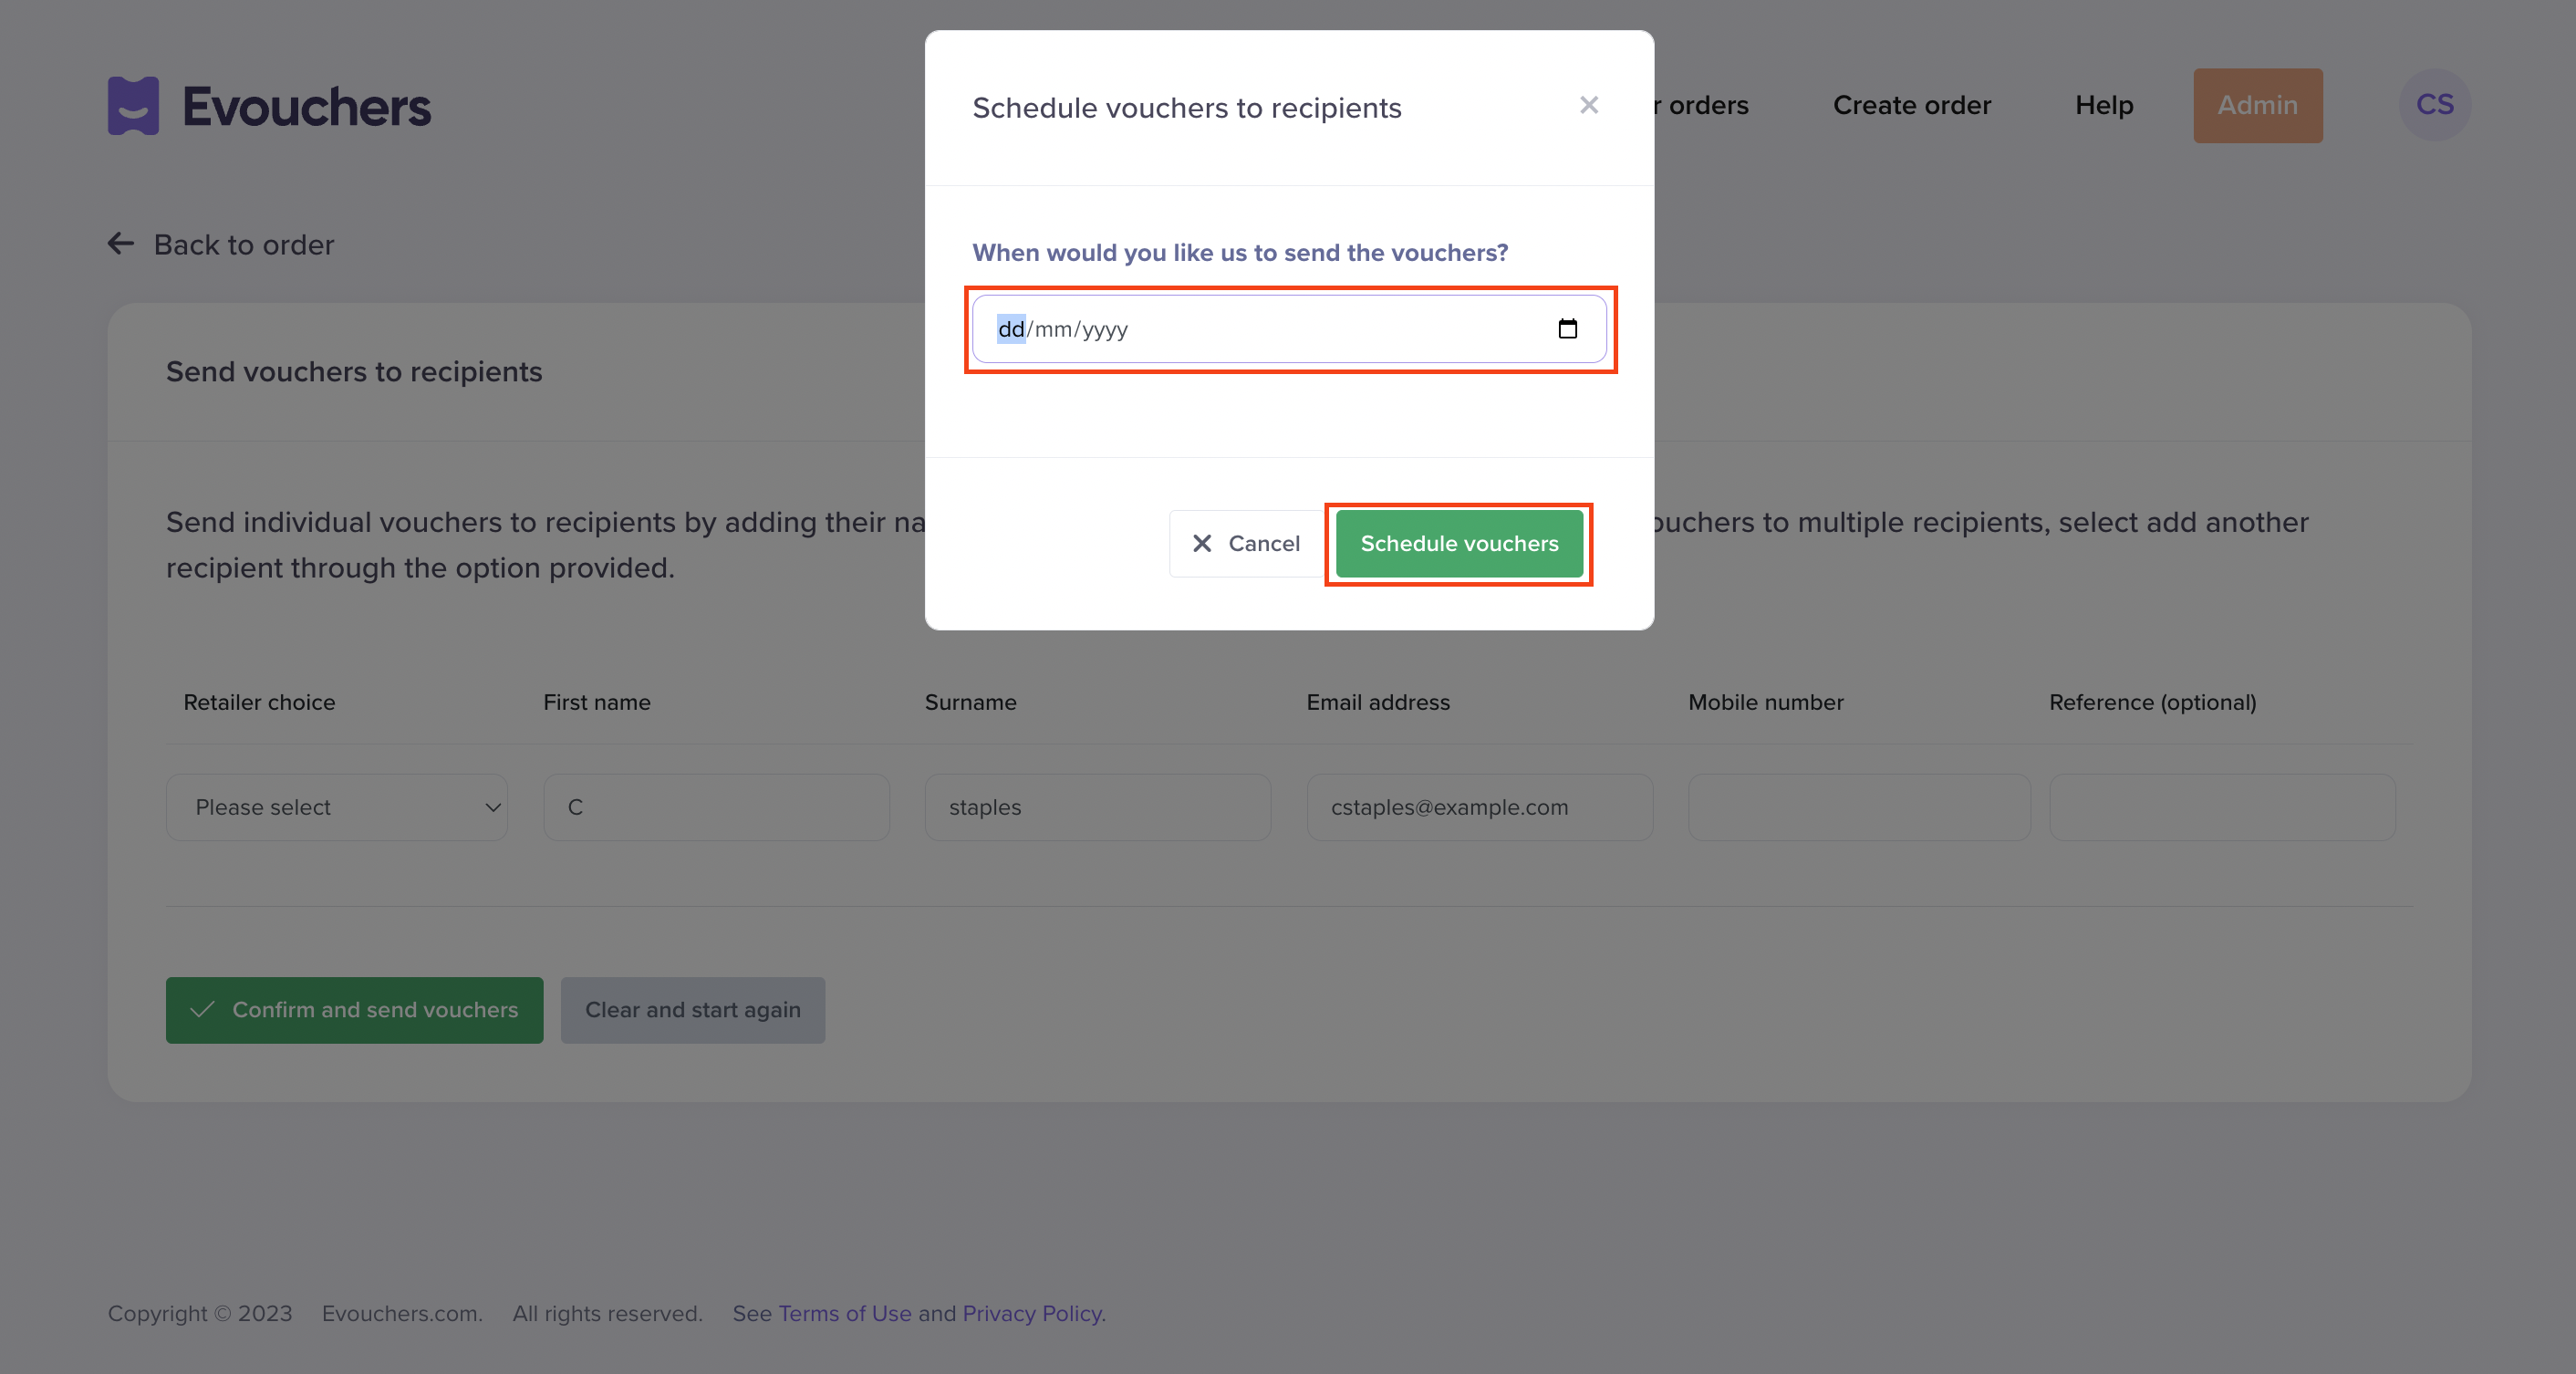Click the Schedule vouchers button
Screen dimensions: 2576x1374
pyautogui.click(x=1459, y=543)
